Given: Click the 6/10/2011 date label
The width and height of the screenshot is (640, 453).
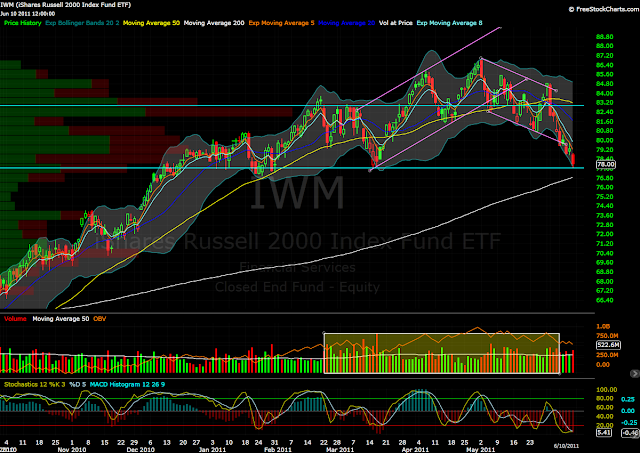Looking at the screenshot, I should [566, 446].
